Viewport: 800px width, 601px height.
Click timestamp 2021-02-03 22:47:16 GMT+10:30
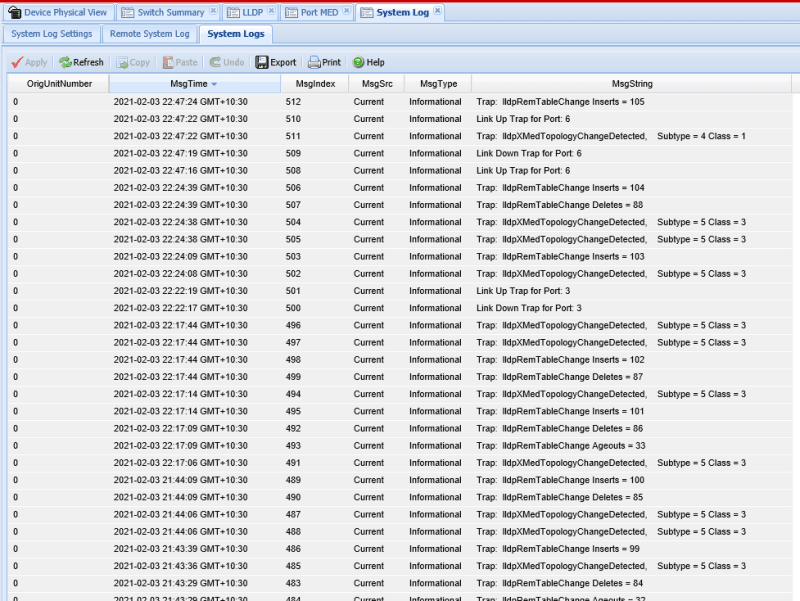181,170
